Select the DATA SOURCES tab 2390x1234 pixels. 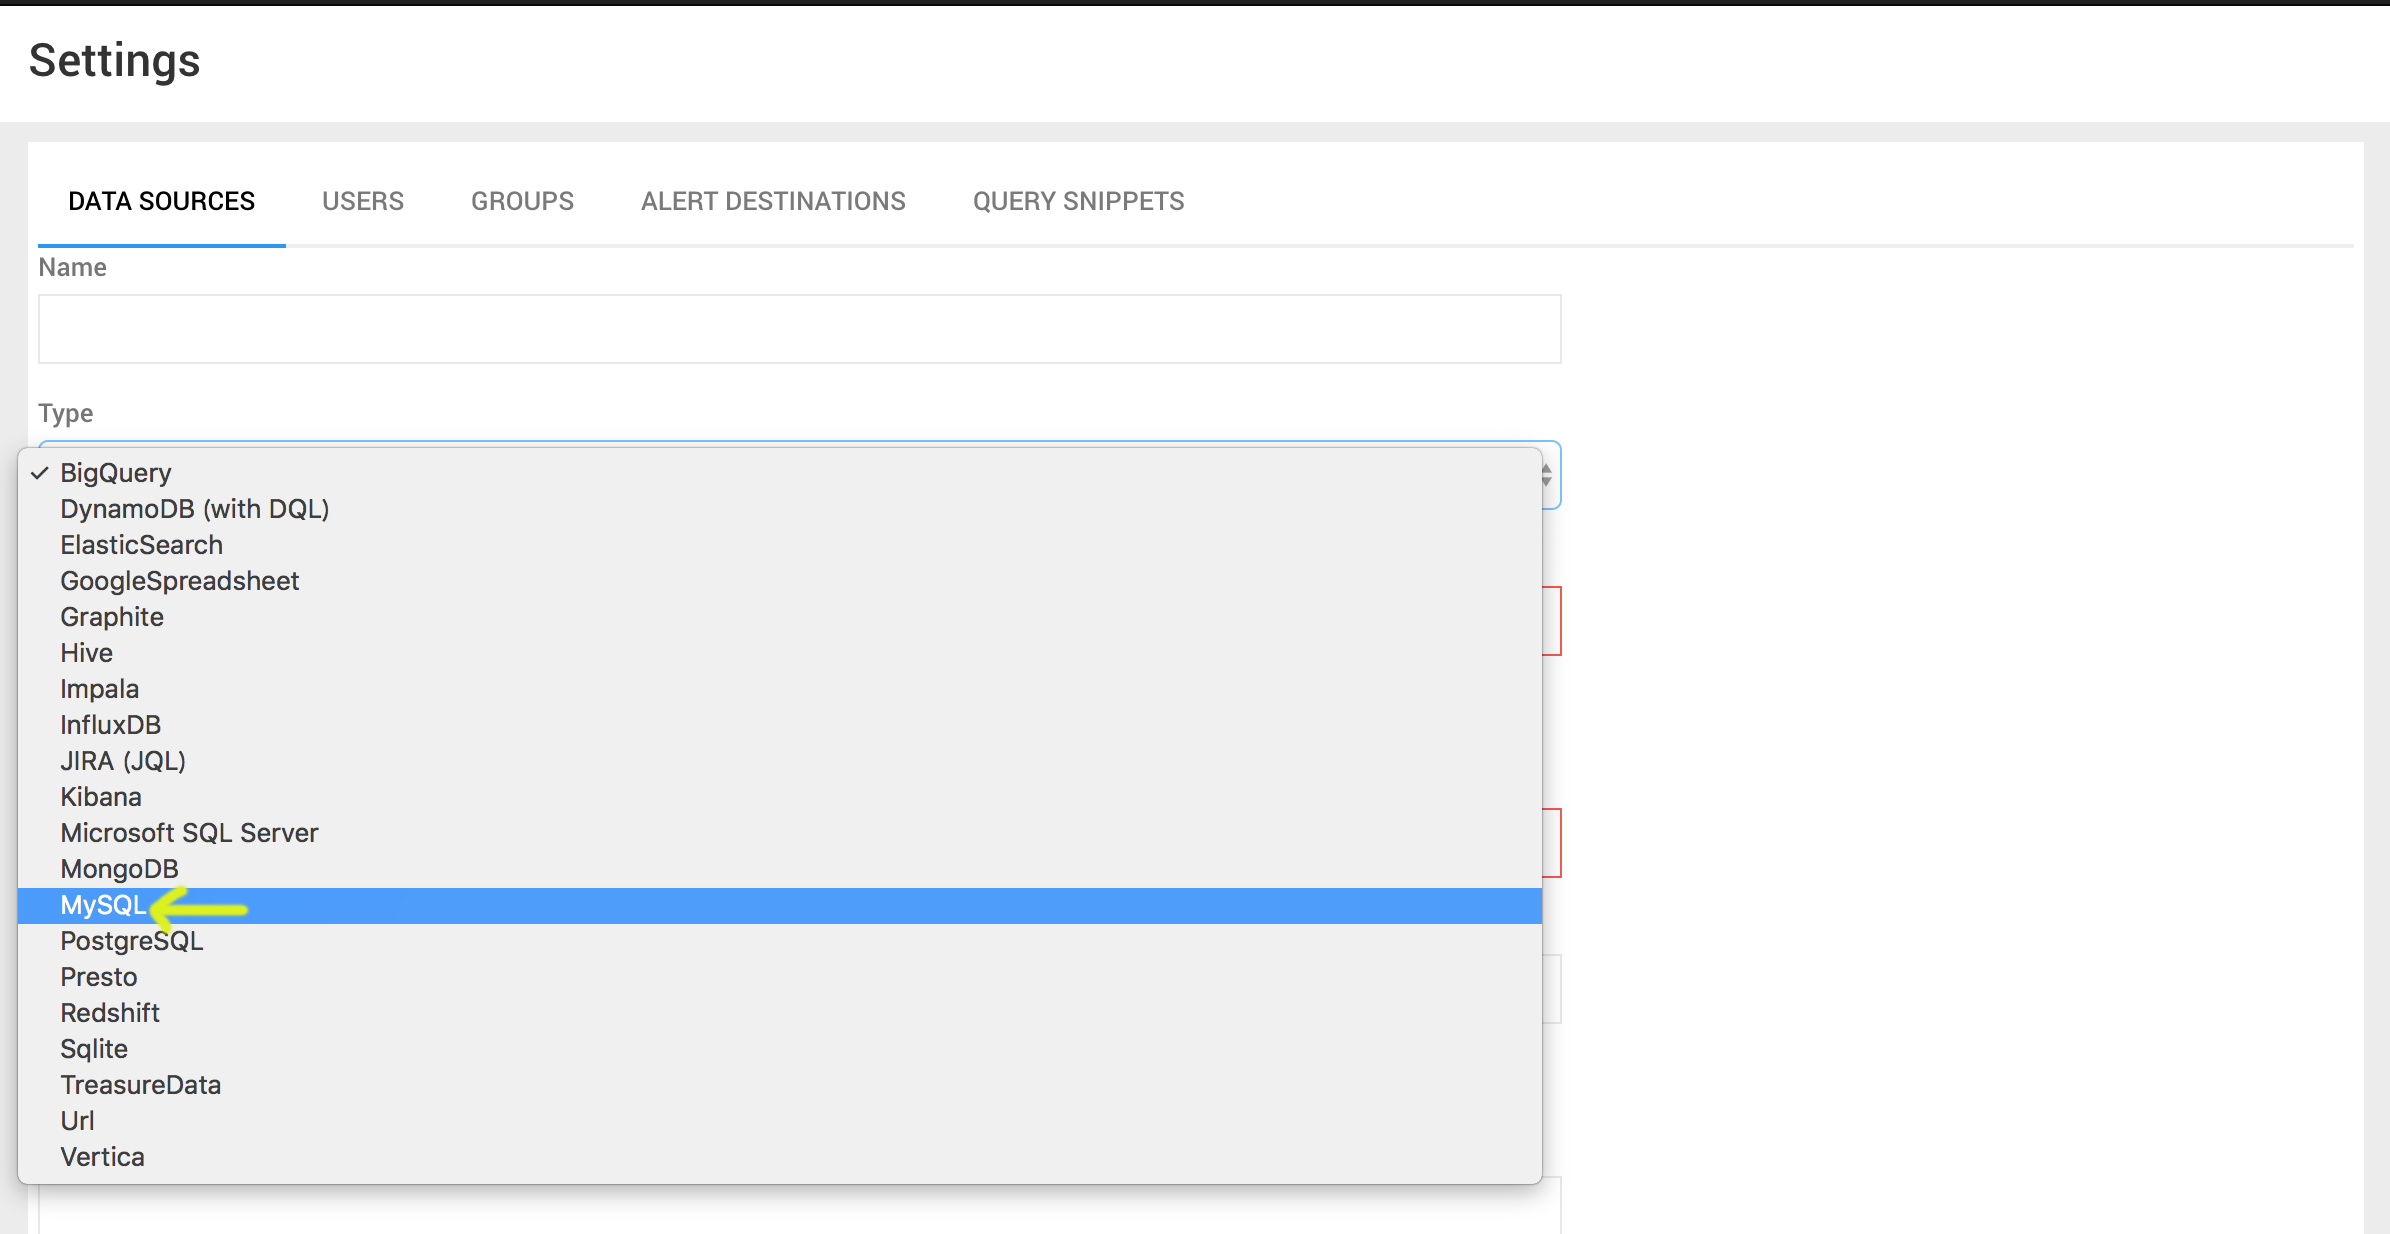[160, 200]
